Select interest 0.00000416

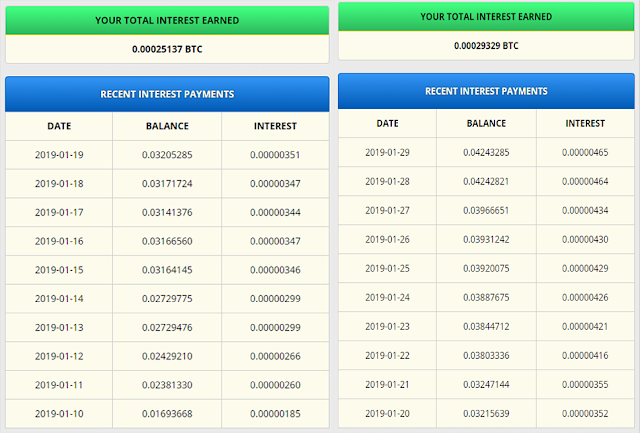click(585, 355)
